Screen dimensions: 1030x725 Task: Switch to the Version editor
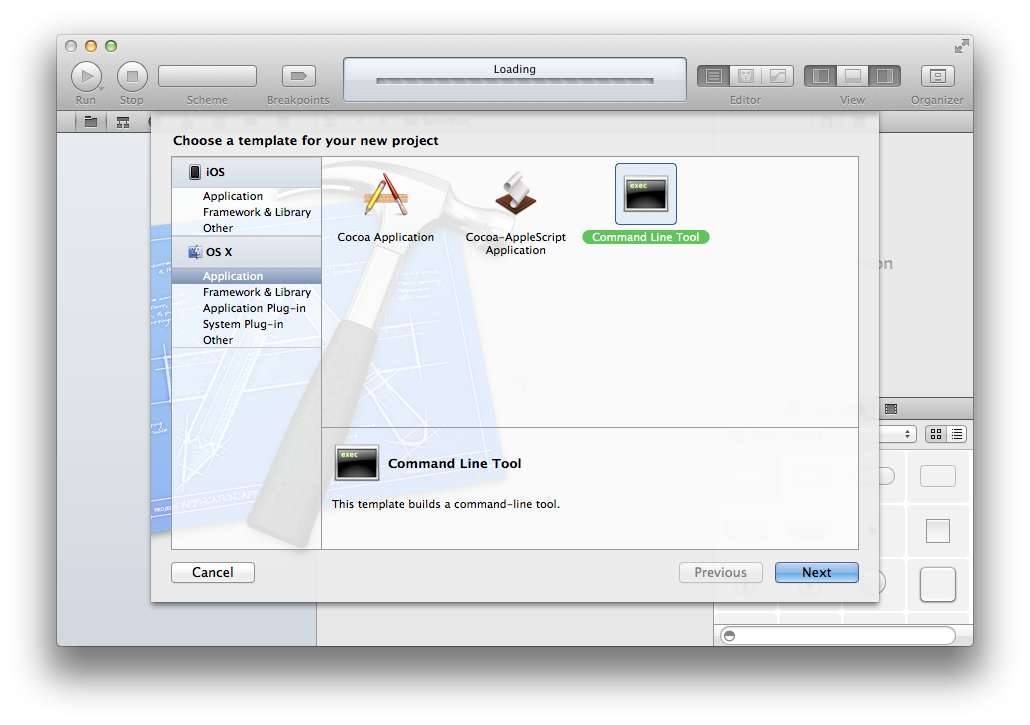[778, 76]
